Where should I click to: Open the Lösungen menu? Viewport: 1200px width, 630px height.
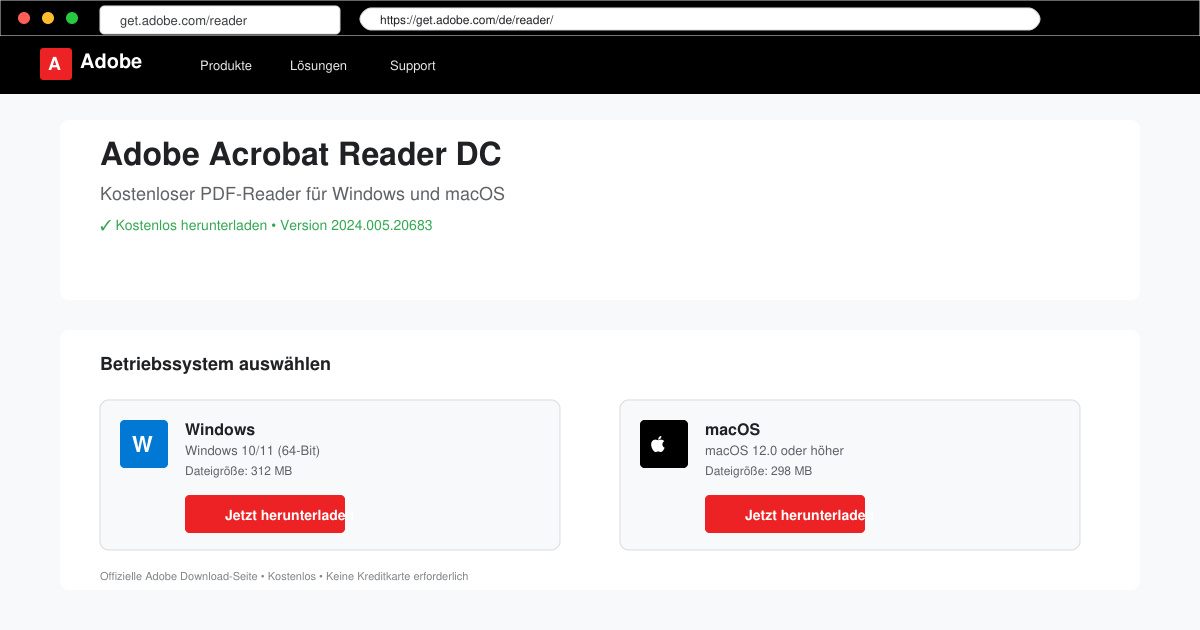pos(318,66)
